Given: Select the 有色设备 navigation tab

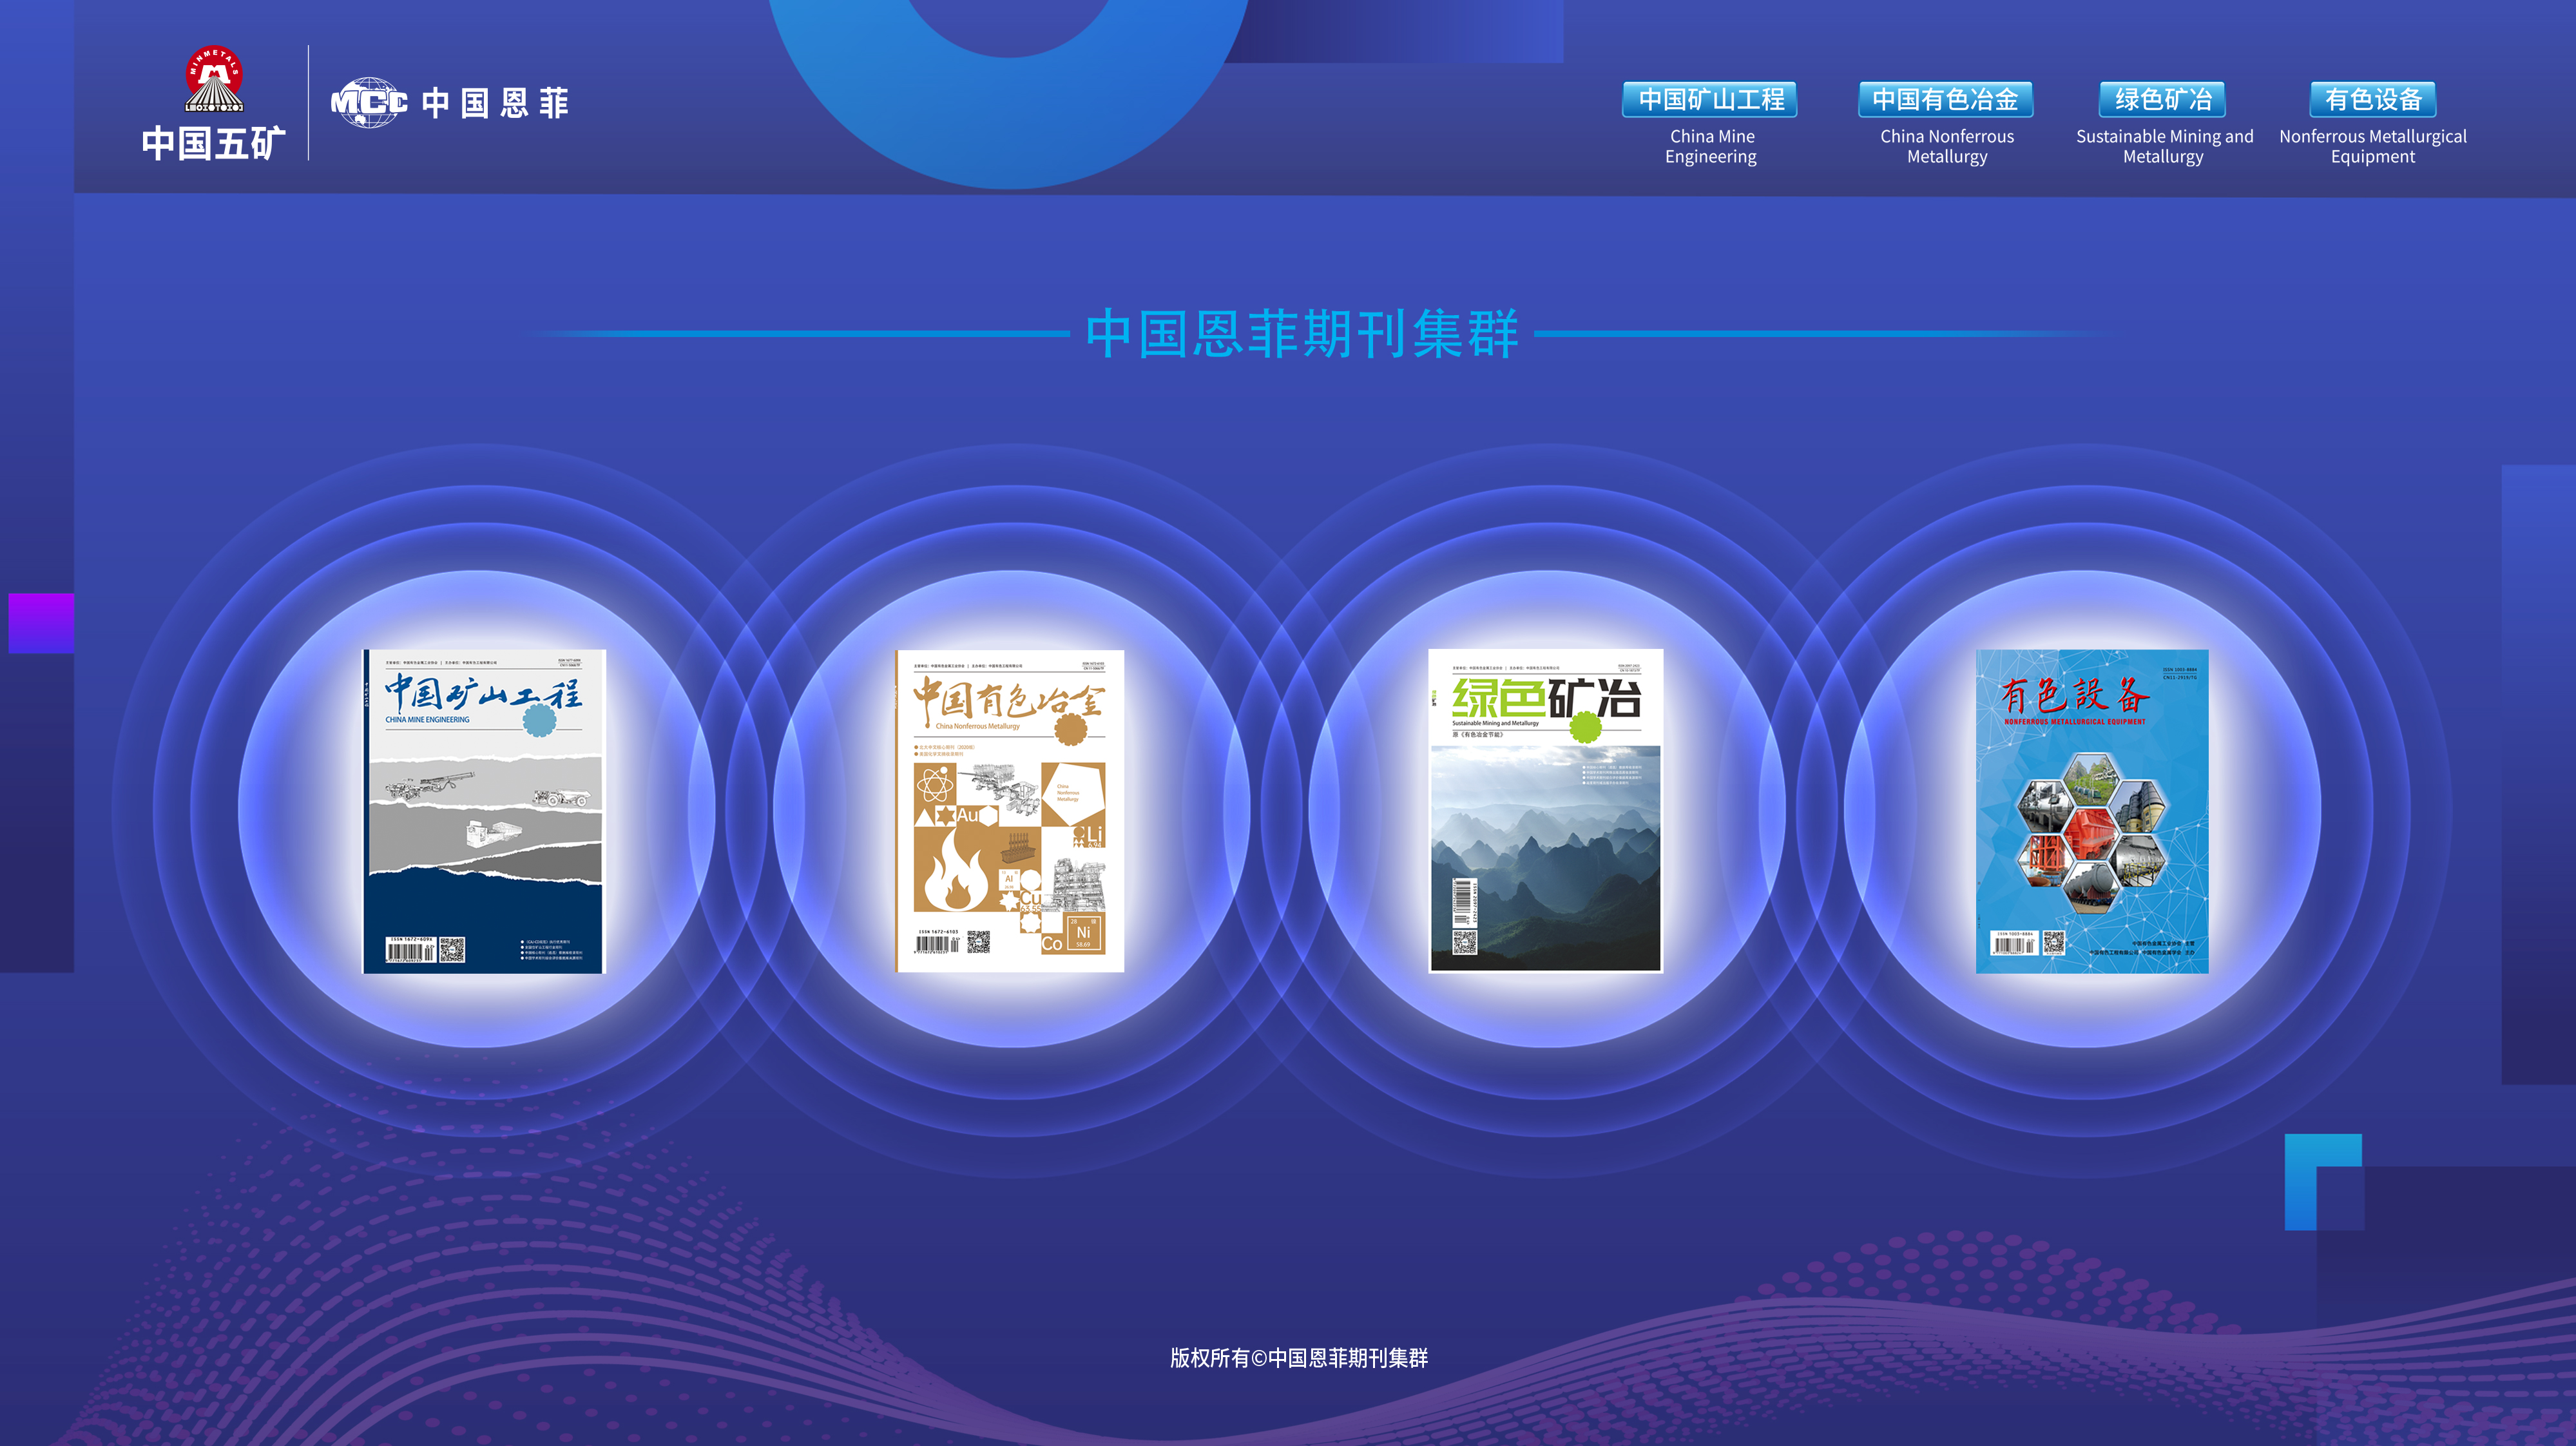Looking at the screenshot, I should click(x=2372, y=100).
